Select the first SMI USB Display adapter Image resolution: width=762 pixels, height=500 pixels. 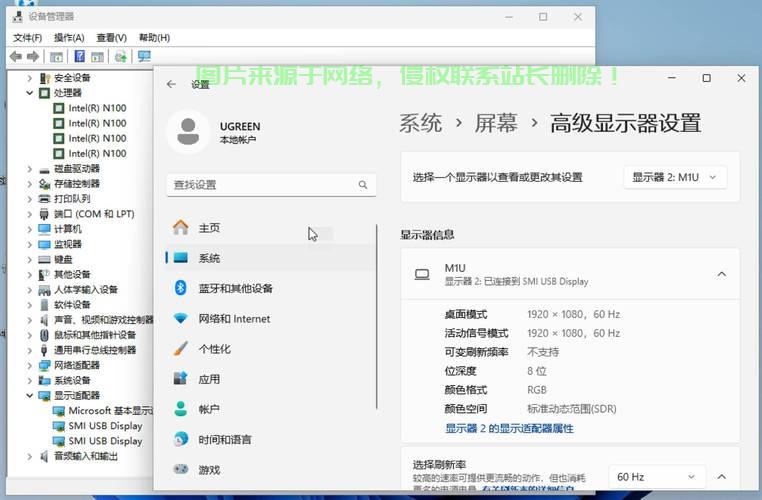pyautogui.click(x=98, y=426)
